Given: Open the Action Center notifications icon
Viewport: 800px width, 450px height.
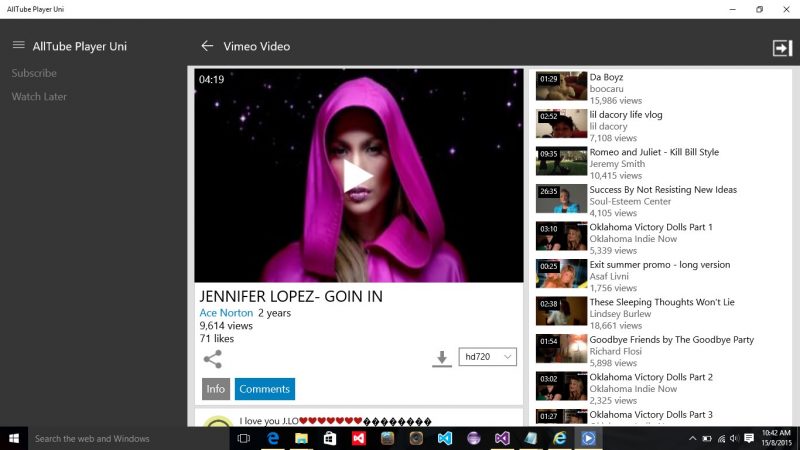Looking at the screenshot, I should (x=749, y=438).
